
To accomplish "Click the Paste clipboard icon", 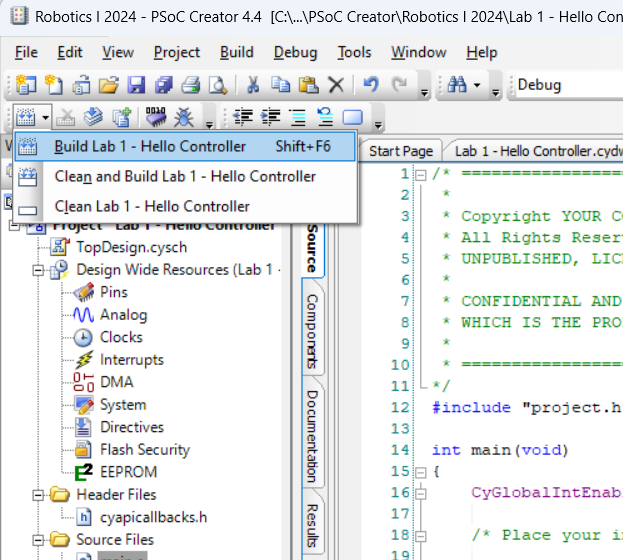I will click(308, 85).
